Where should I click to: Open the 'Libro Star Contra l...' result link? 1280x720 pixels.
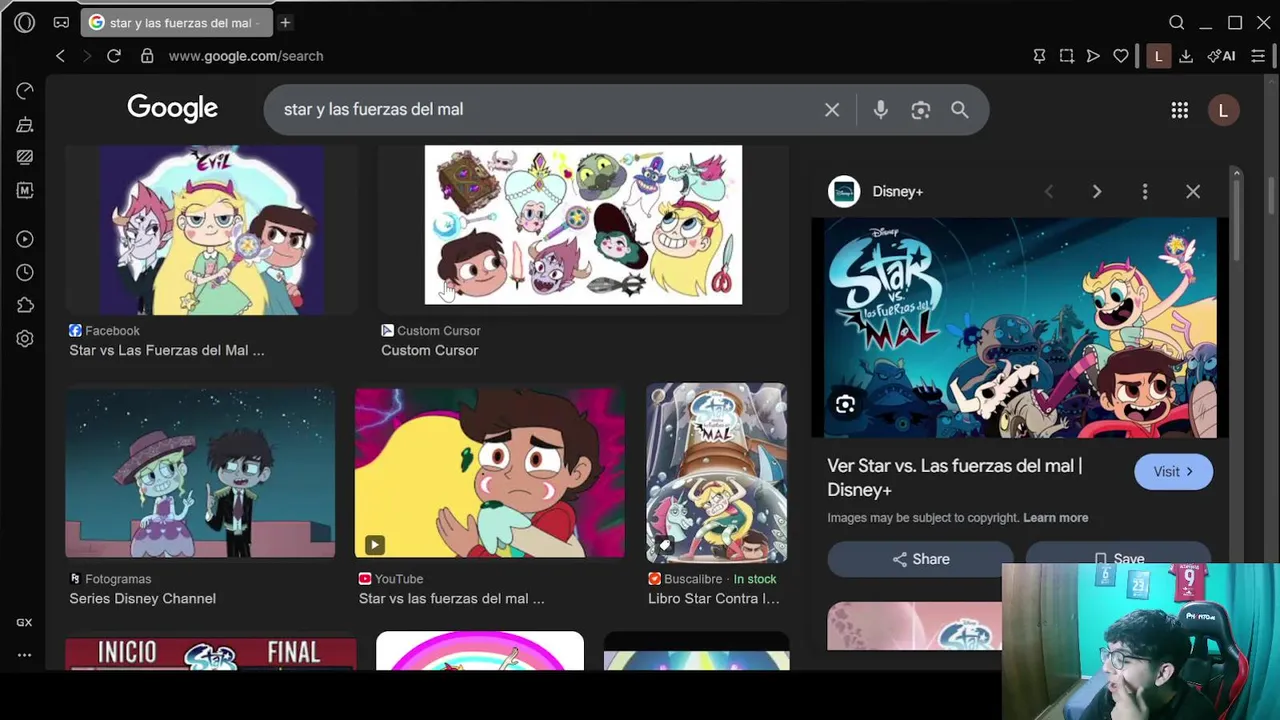coord(713,598)
